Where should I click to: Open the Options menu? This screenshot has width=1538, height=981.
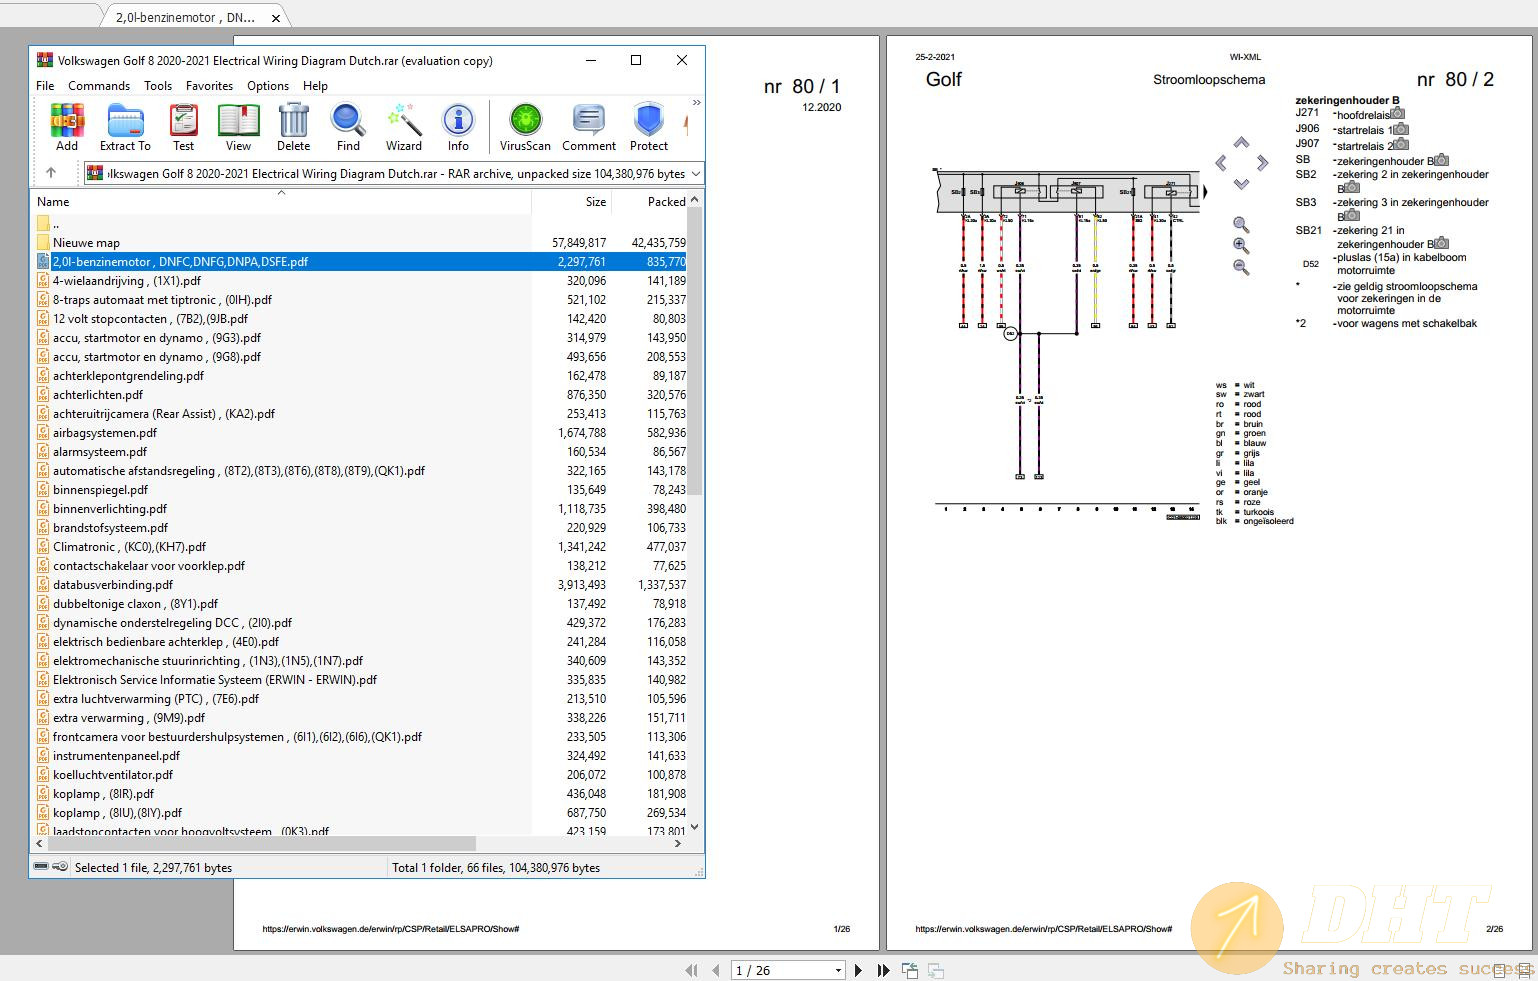pyautogui.click(x=268, y=86)
